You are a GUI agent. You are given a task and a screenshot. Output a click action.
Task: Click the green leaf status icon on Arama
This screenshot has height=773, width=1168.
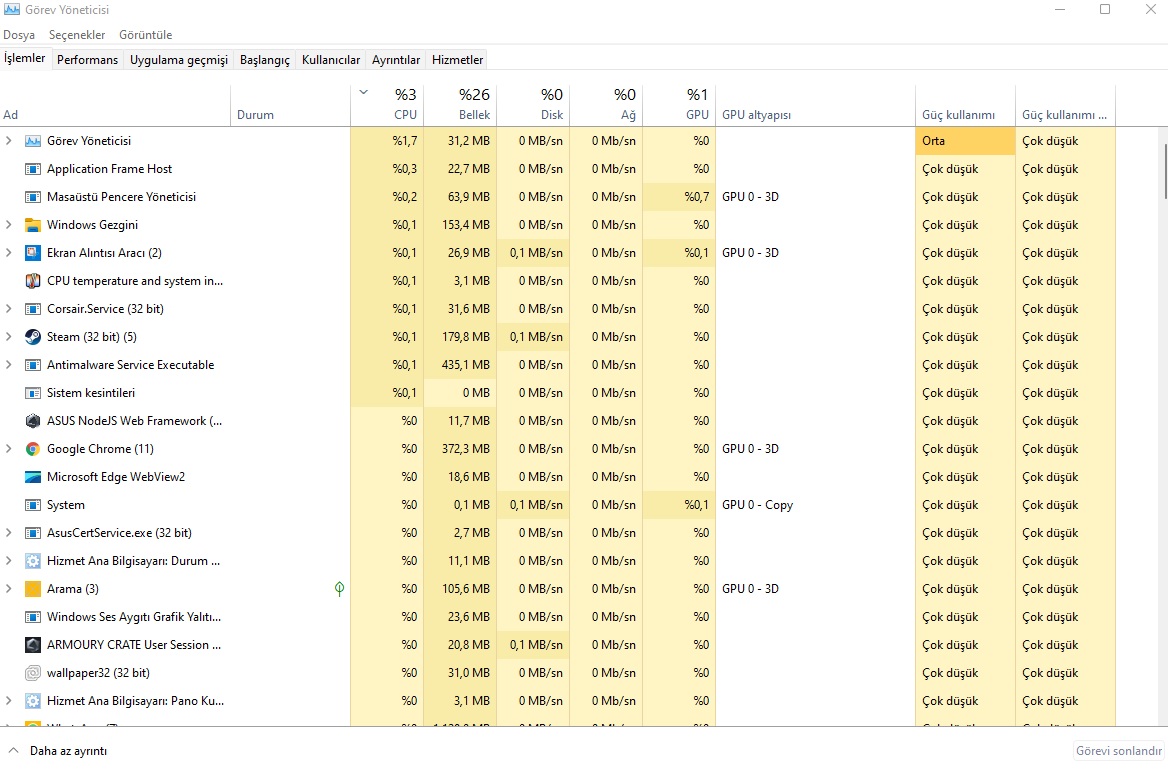340,589
